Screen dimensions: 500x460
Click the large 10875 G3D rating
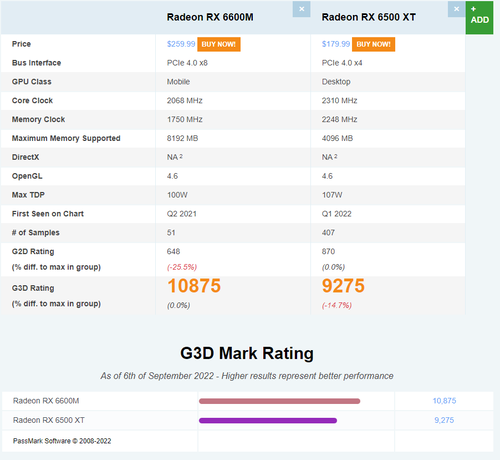194,286
